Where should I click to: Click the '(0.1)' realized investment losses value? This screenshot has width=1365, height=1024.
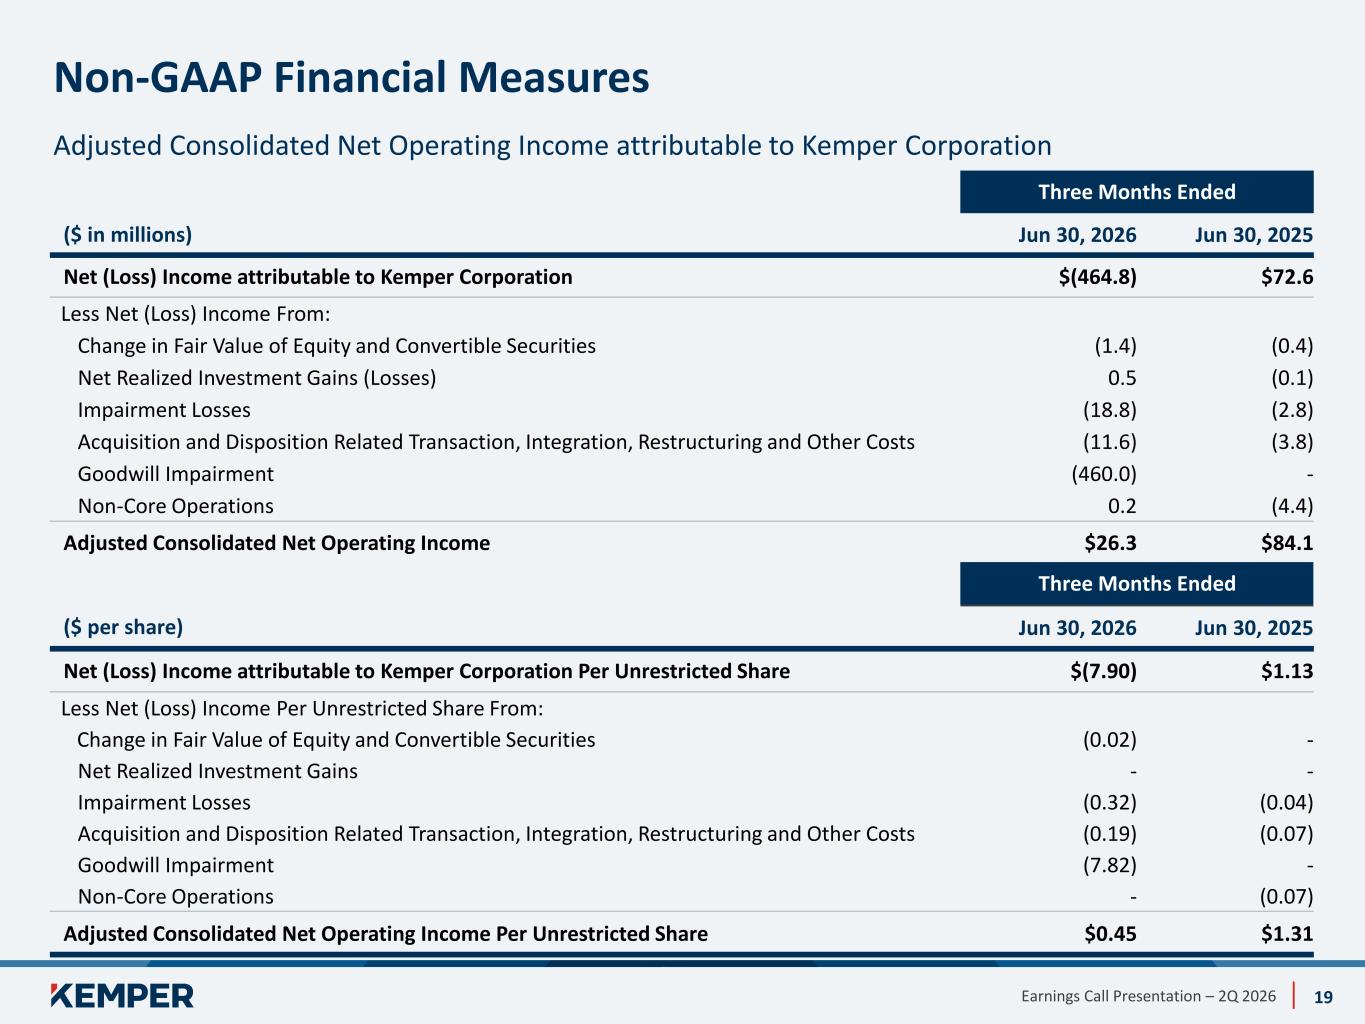point(1292,378)
